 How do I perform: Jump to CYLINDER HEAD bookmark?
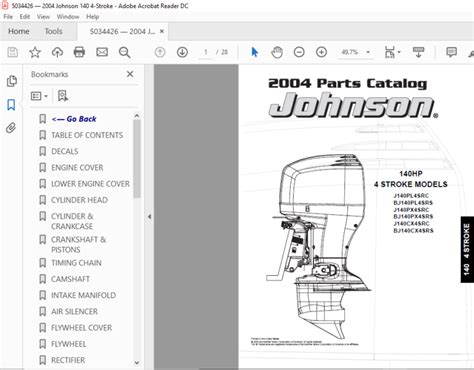tap(79, 200)
